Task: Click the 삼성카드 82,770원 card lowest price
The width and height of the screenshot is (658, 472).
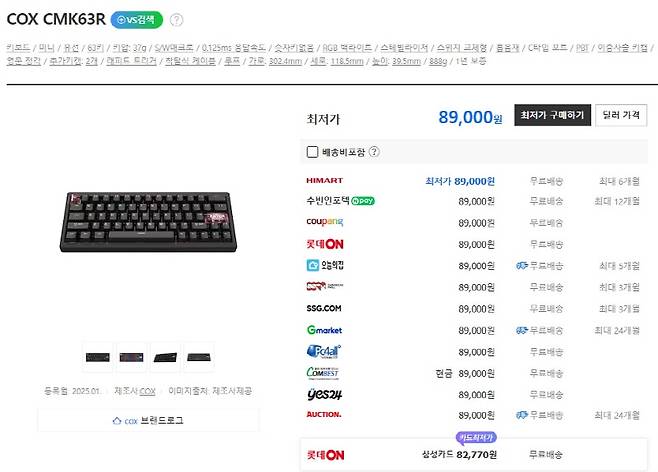Action: coord(459,454)
